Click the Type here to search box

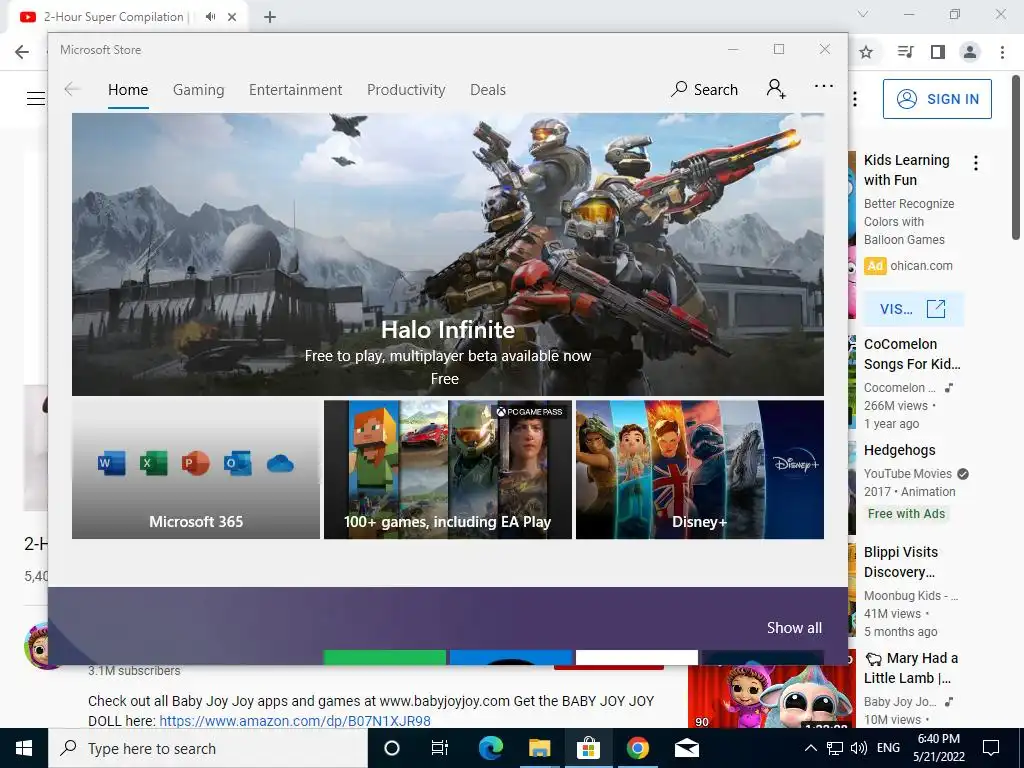pos(208,748)
